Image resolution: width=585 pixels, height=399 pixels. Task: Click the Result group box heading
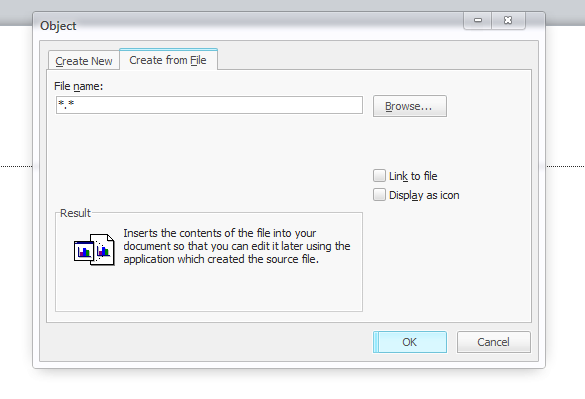pos(75,213)
